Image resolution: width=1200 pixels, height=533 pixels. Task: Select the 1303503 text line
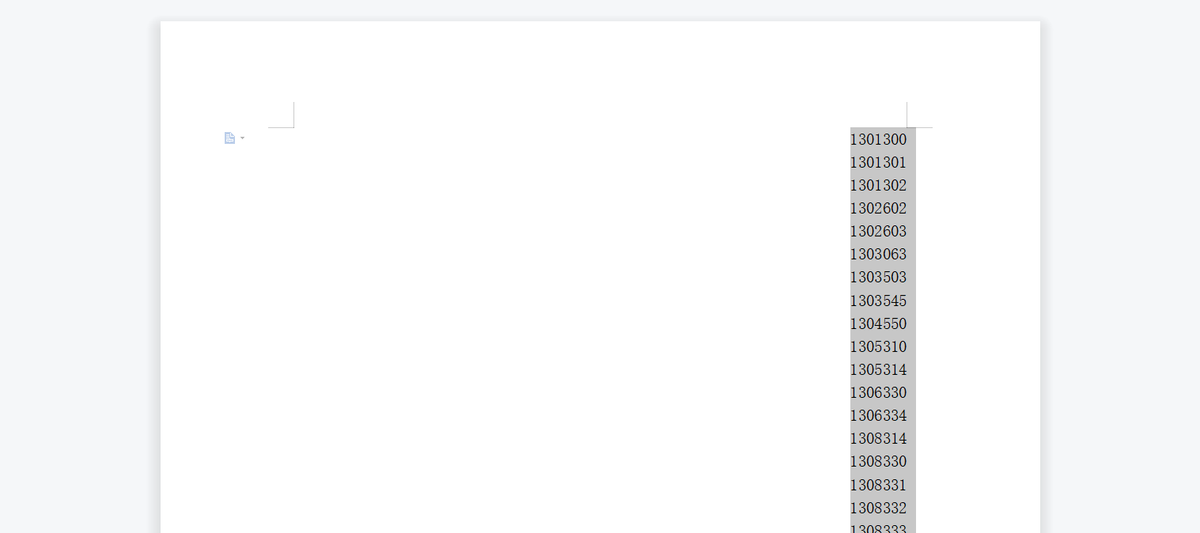[x=878, y=277]
